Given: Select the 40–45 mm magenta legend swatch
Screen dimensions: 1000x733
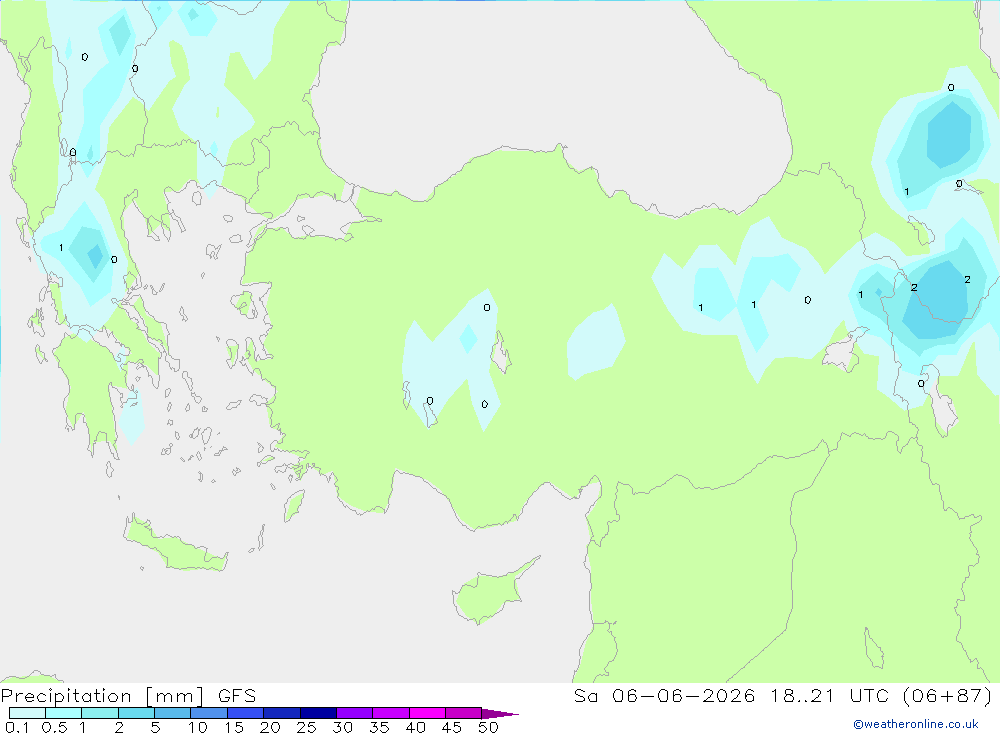Looking at the screenshot, I should (x=427, y=713).
